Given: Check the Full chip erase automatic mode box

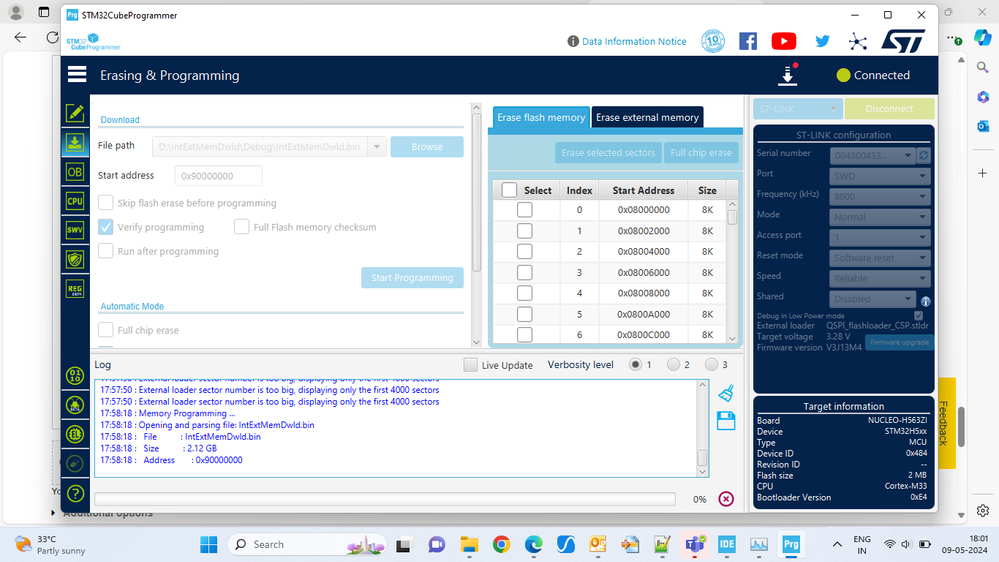Looking at the screenshot, I should (x=106, y=330).
